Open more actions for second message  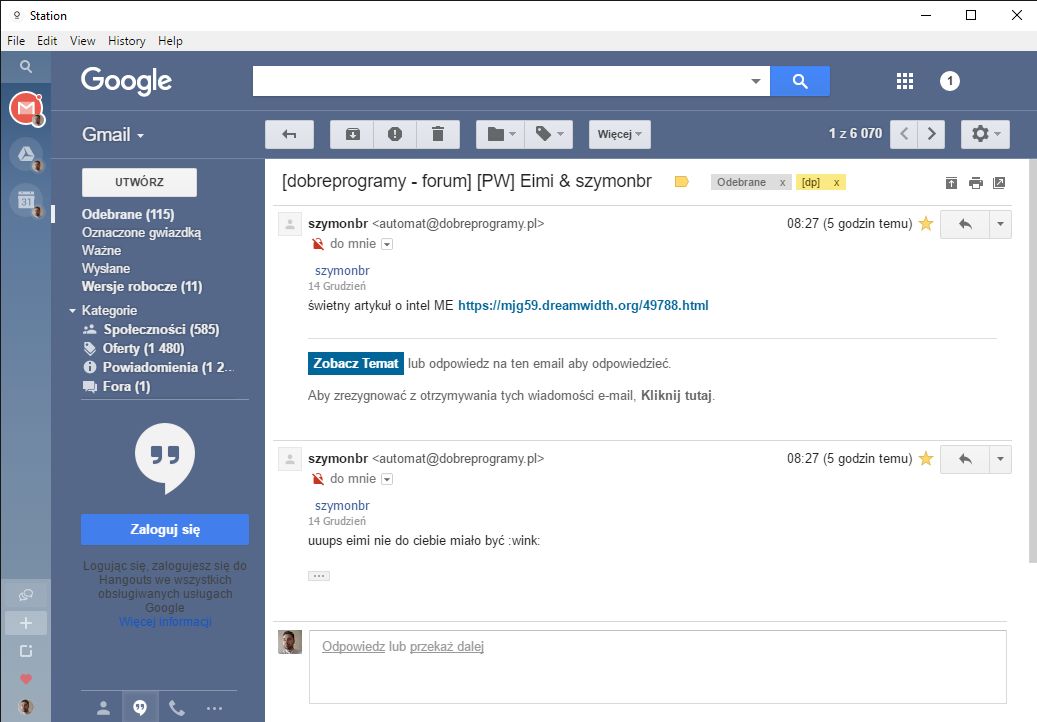(1001, 459)
